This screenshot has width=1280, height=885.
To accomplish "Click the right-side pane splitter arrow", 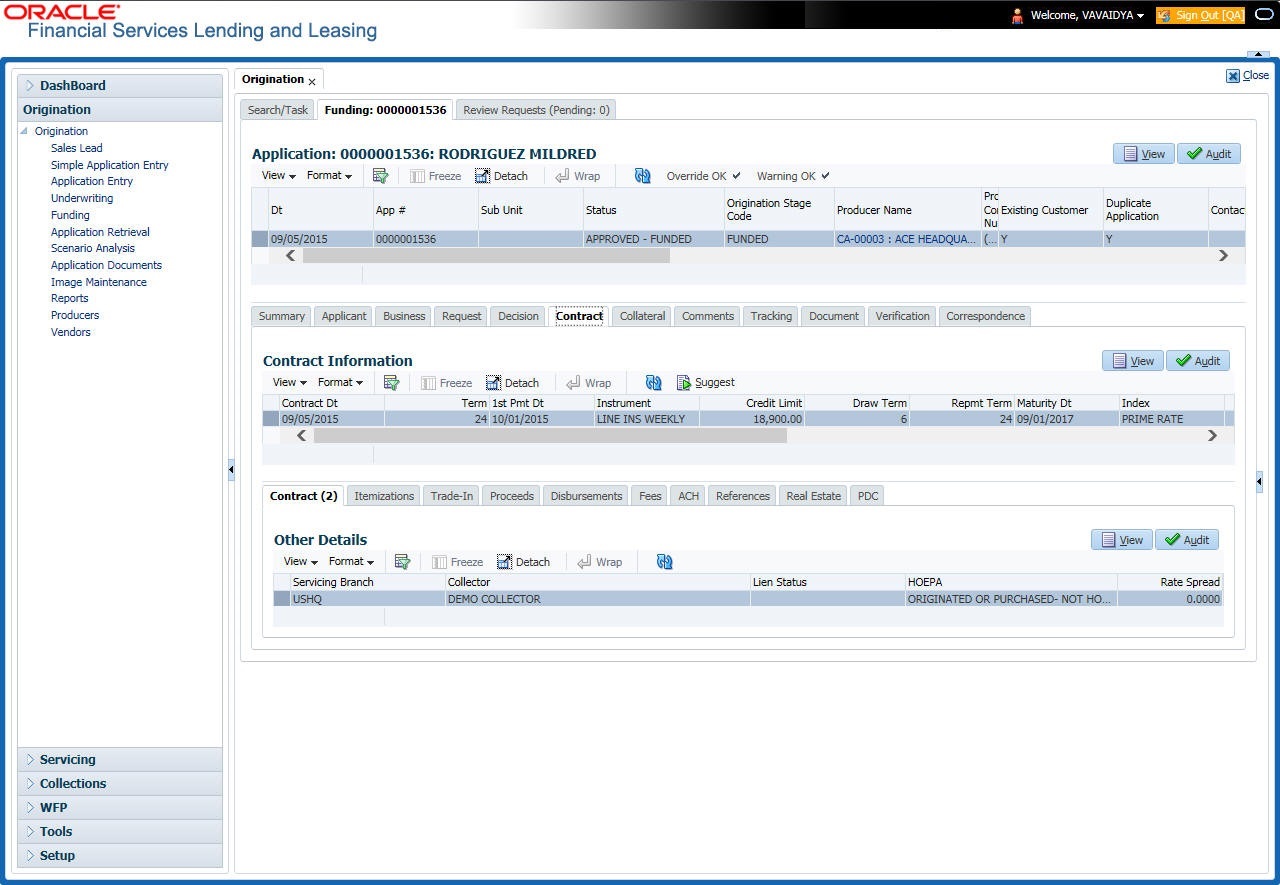I will [x=1259, y=482].
